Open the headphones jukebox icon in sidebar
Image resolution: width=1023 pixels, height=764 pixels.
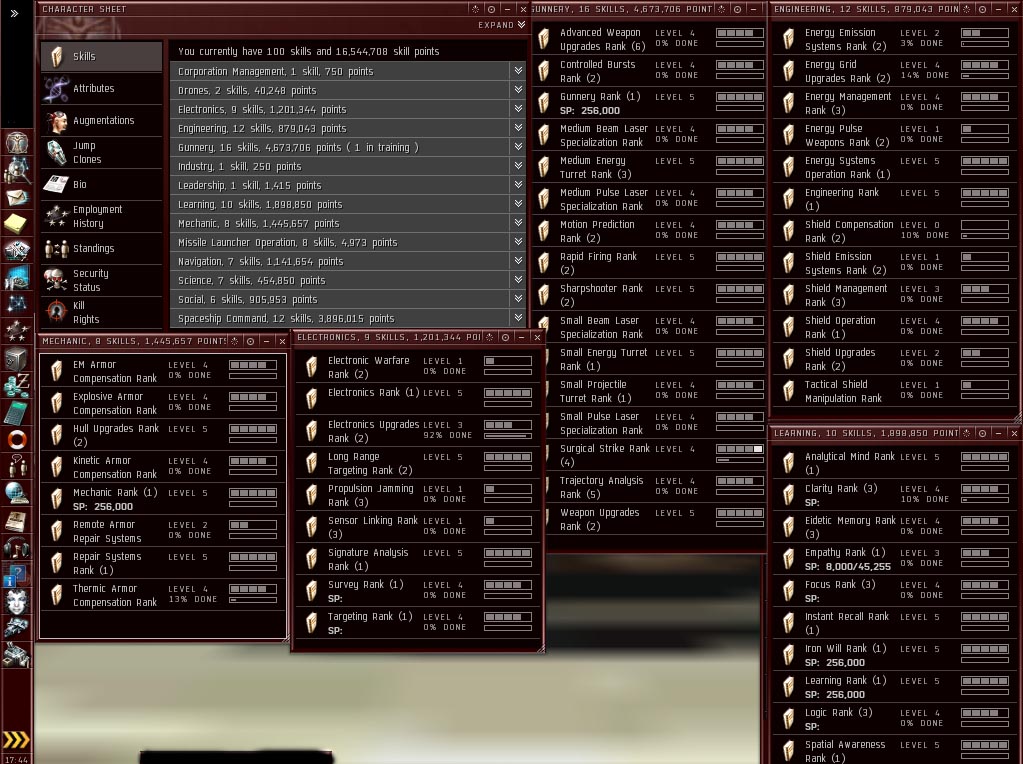(x=17, y=547)
